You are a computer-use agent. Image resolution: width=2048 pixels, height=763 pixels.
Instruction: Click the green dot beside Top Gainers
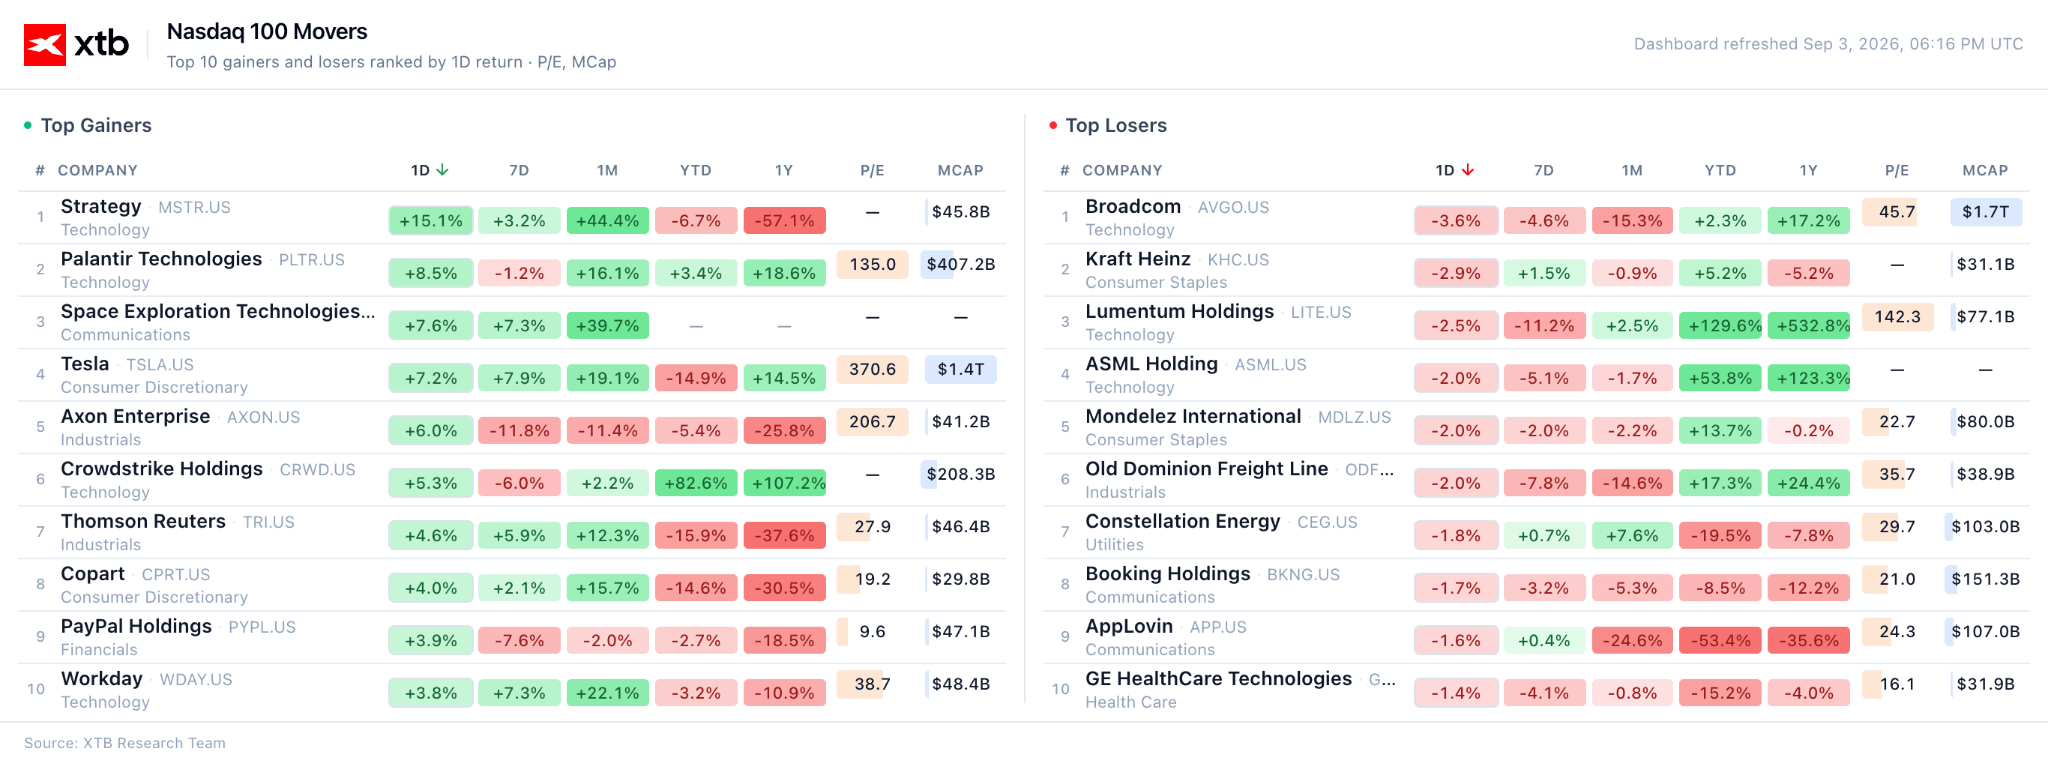(28, 125)
